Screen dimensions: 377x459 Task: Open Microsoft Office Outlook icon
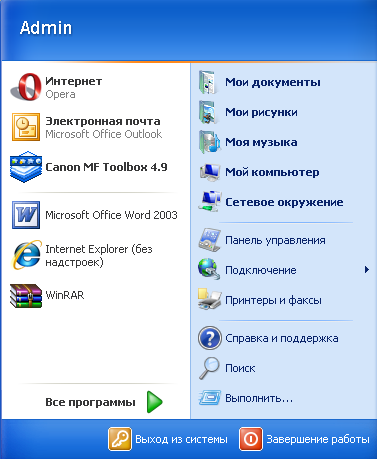(x=26, y=127)
